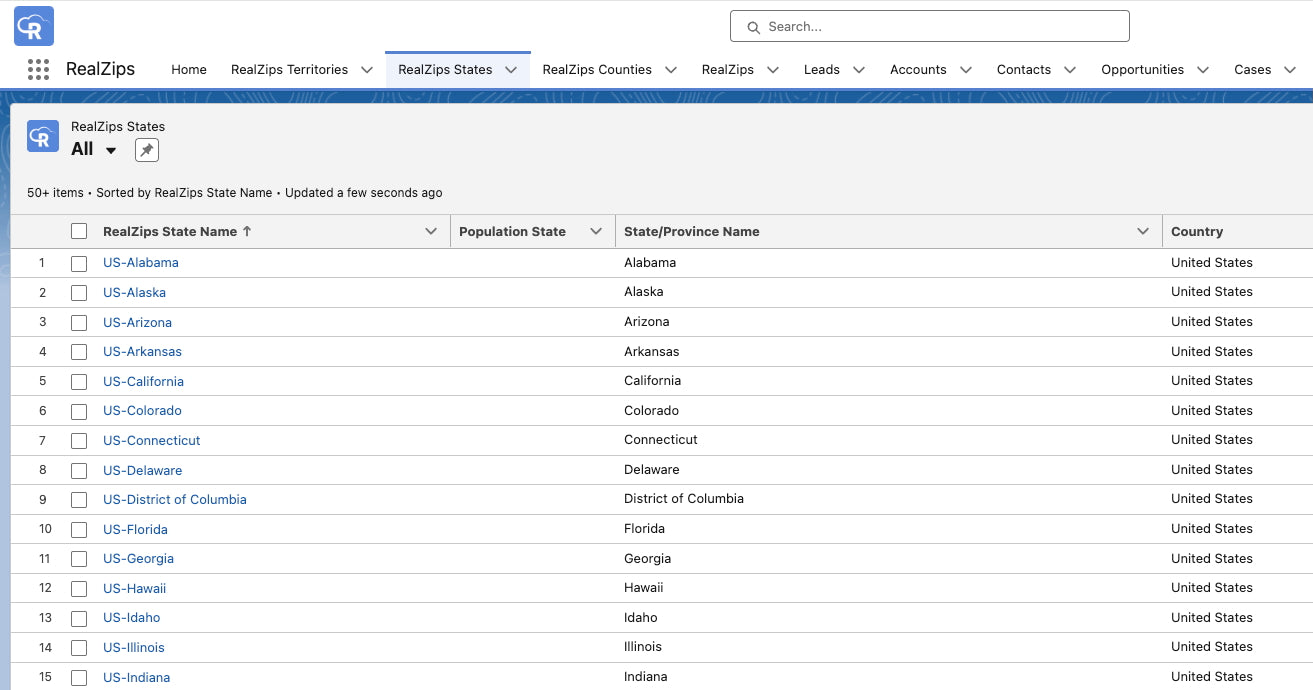Click the search magnifier icon
Image resolution: width=1313 pixels, height=690 pixels.
click(752, 27)
